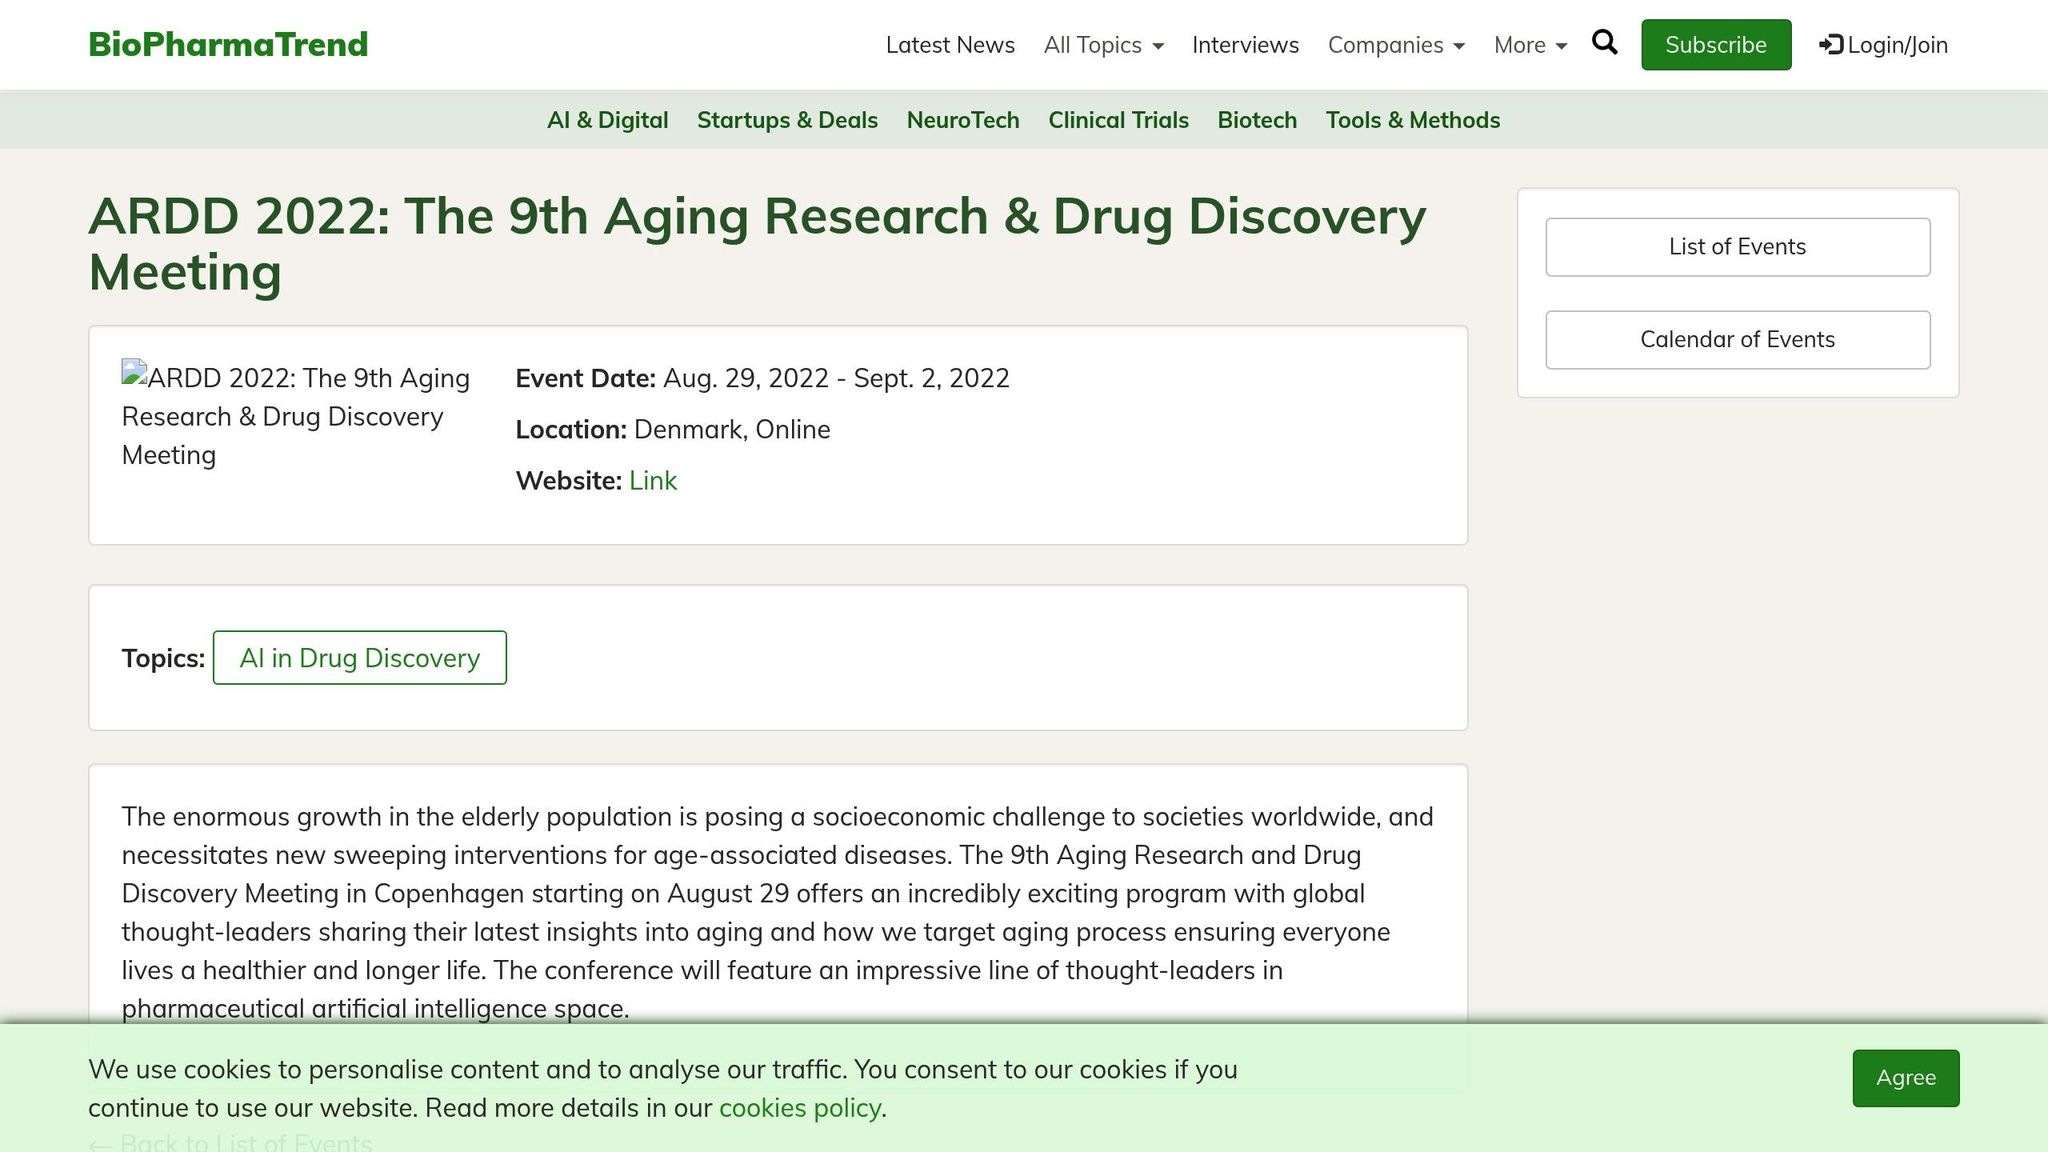The image size is (2048, 1152).
Task: Click the BioPharmaTrend logo
Action: [x=228, y=44]
